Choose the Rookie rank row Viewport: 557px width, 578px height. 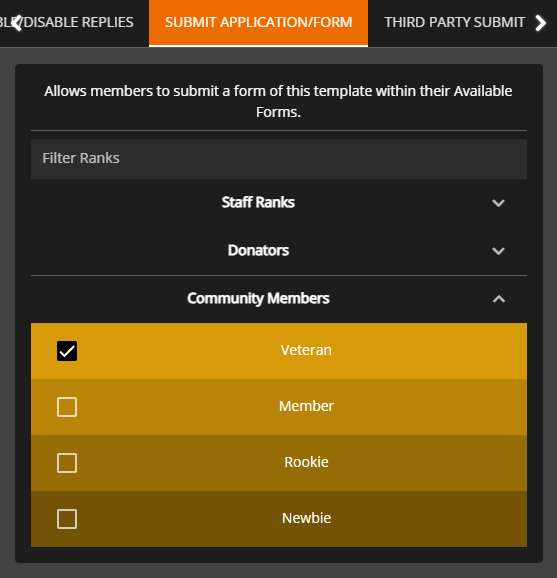coord(279,463)
